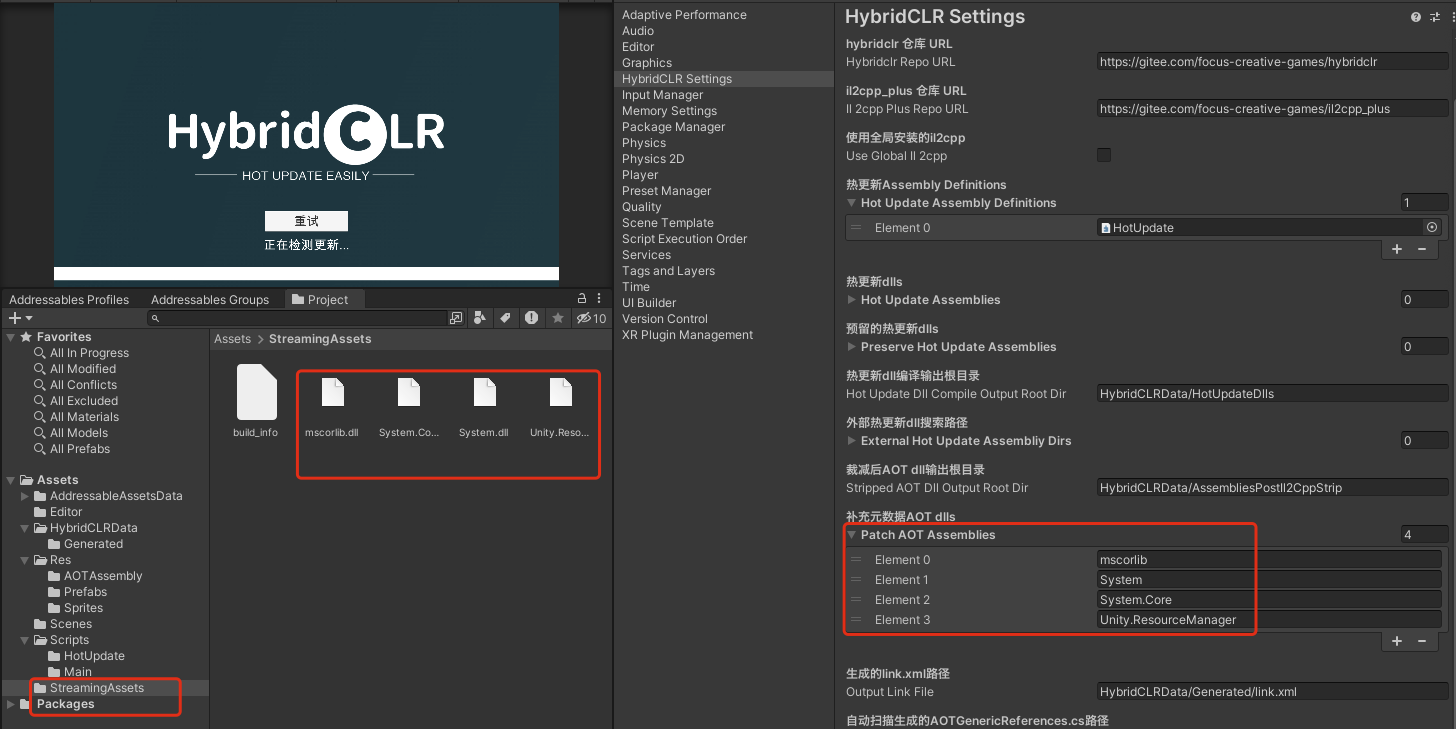Remove an element from Patch AOT Assemblies
Screen dimensions: 1456x729
1422,641
